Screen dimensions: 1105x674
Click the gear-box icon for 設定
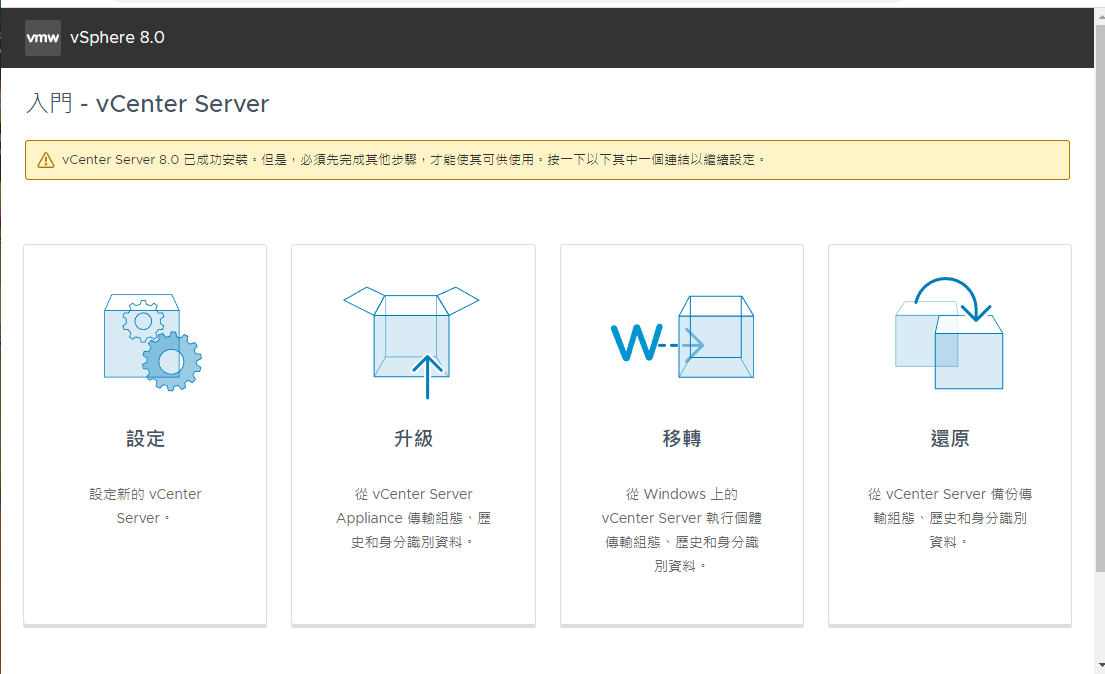(x=152, y=342)
